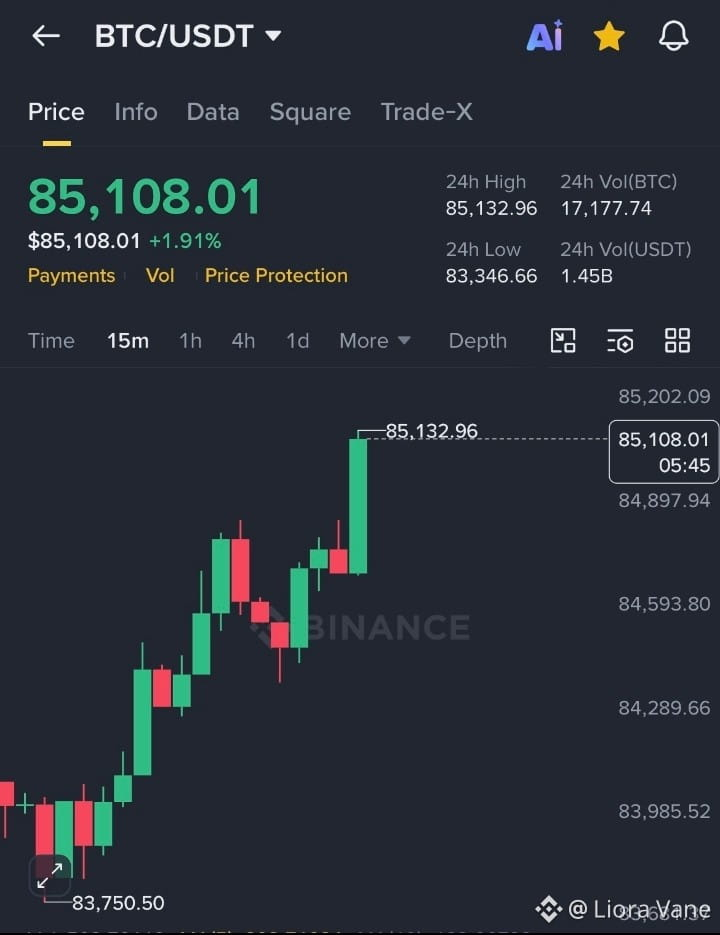720x935 pixels.
Task: Open the Square tab
Action: pyautogui.click(x=310, y=112)
